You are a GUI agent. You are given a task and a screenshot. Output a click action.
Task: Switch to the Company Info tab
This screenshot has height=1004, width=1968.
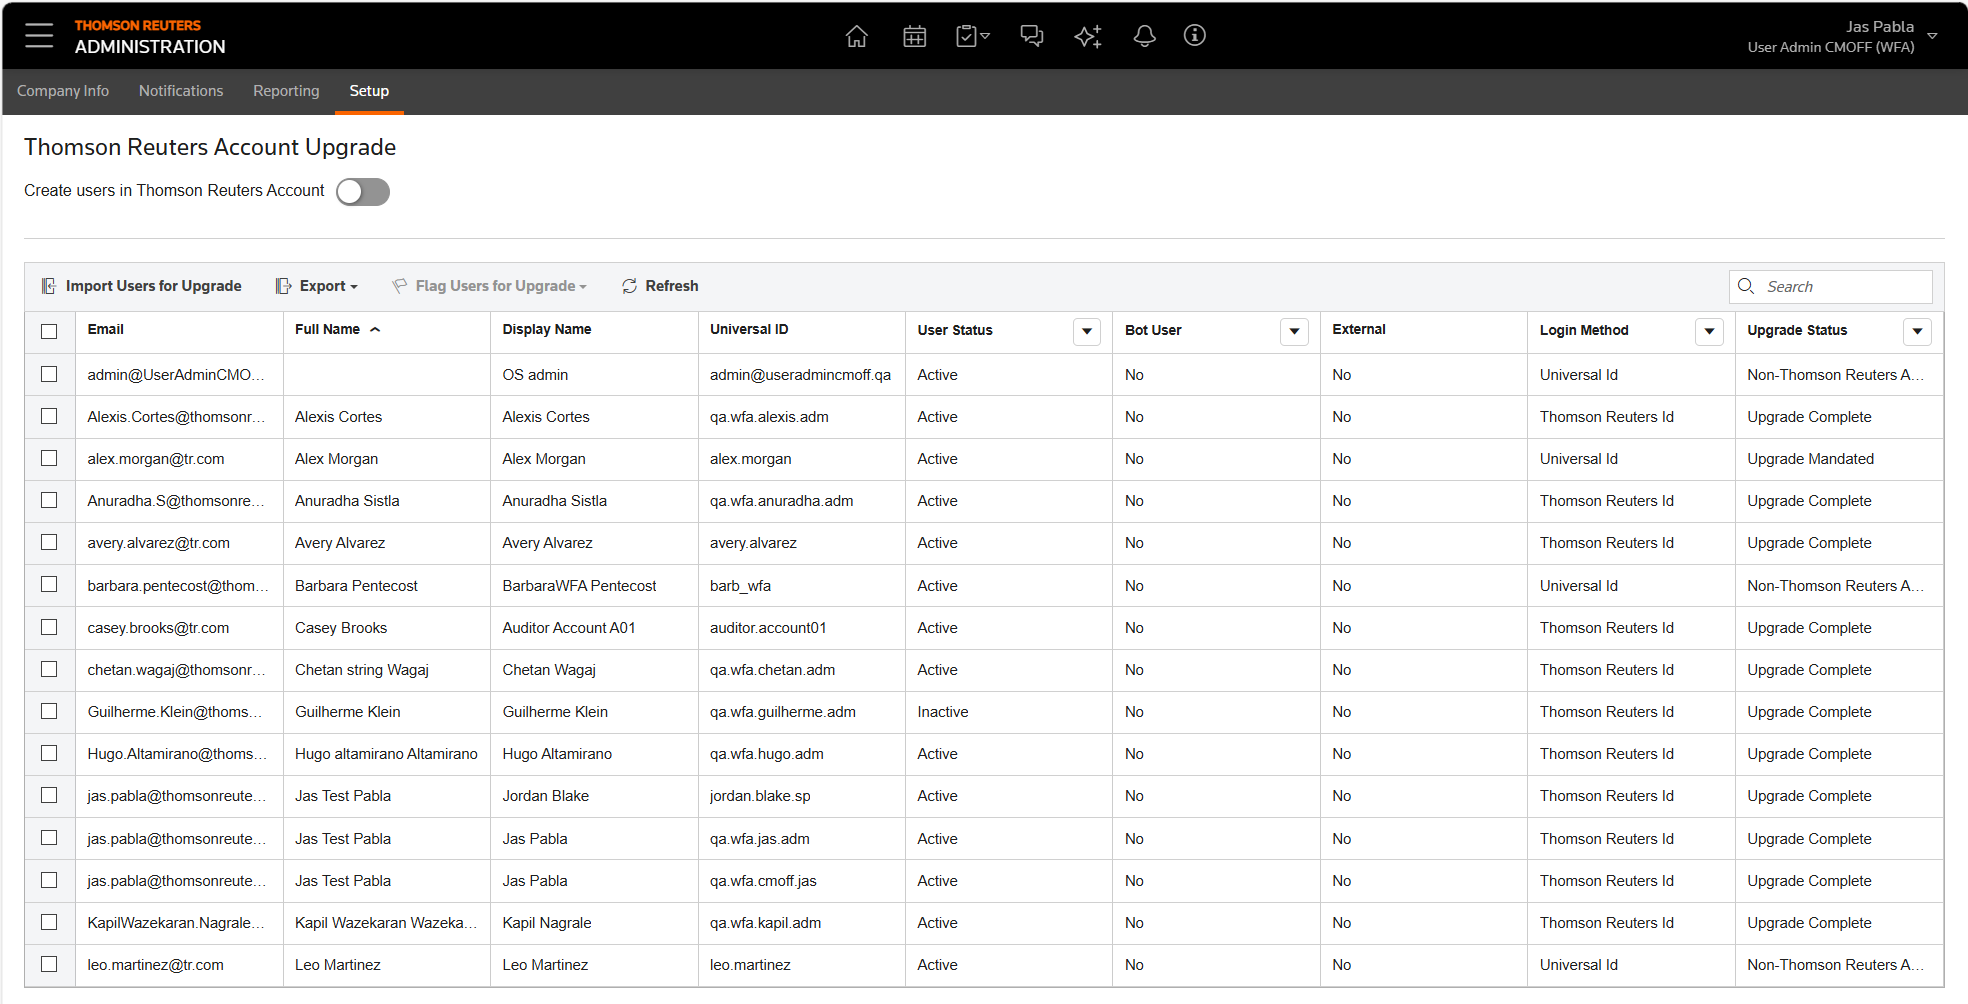tap(63, 91)
